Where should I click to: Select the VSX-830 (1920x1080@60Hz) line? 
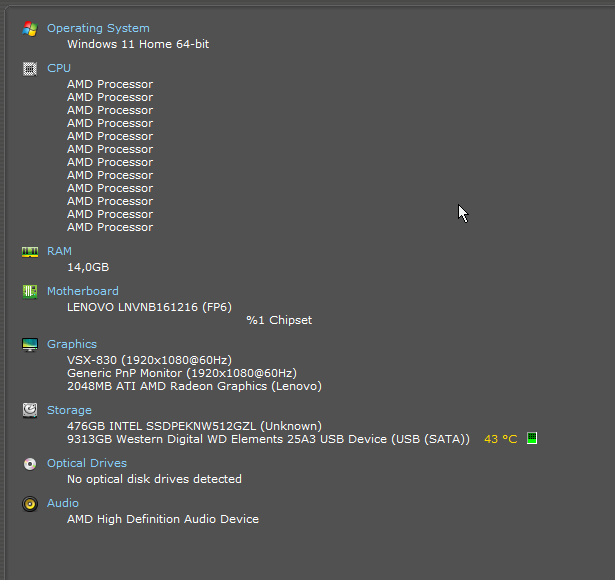[x=149, y=360]
